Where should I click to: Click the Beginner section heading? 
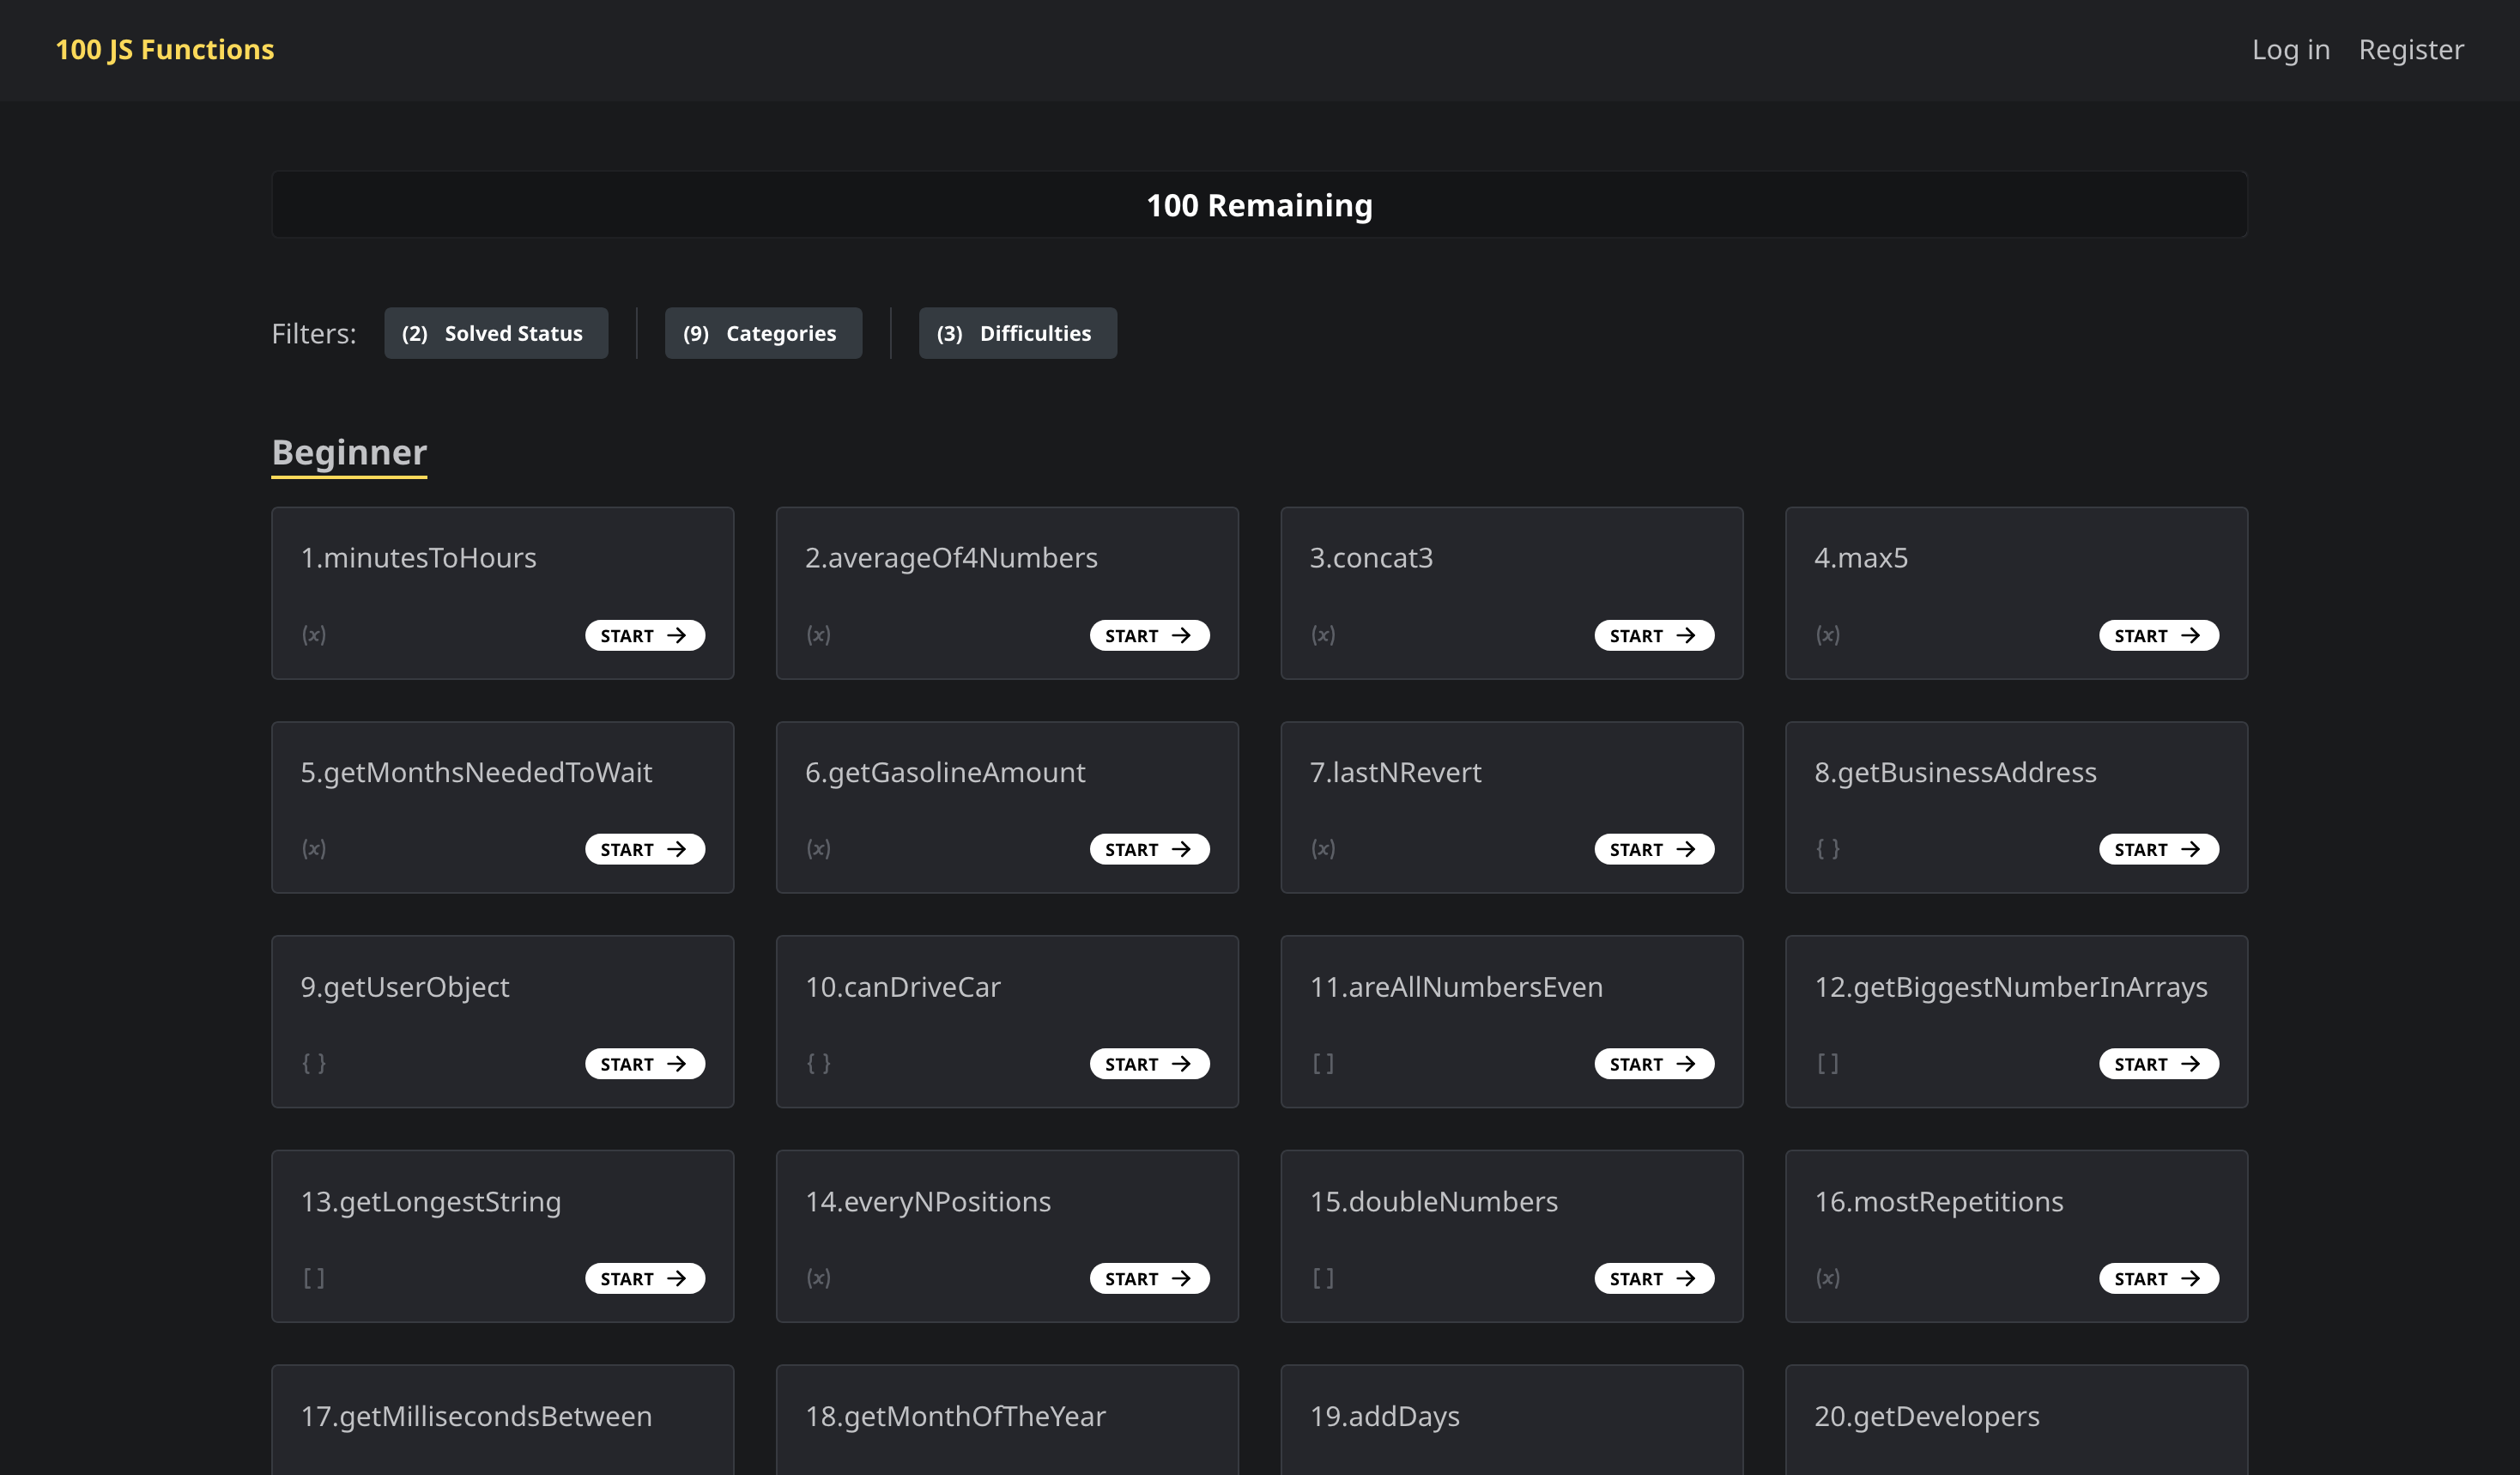[349, 453]
